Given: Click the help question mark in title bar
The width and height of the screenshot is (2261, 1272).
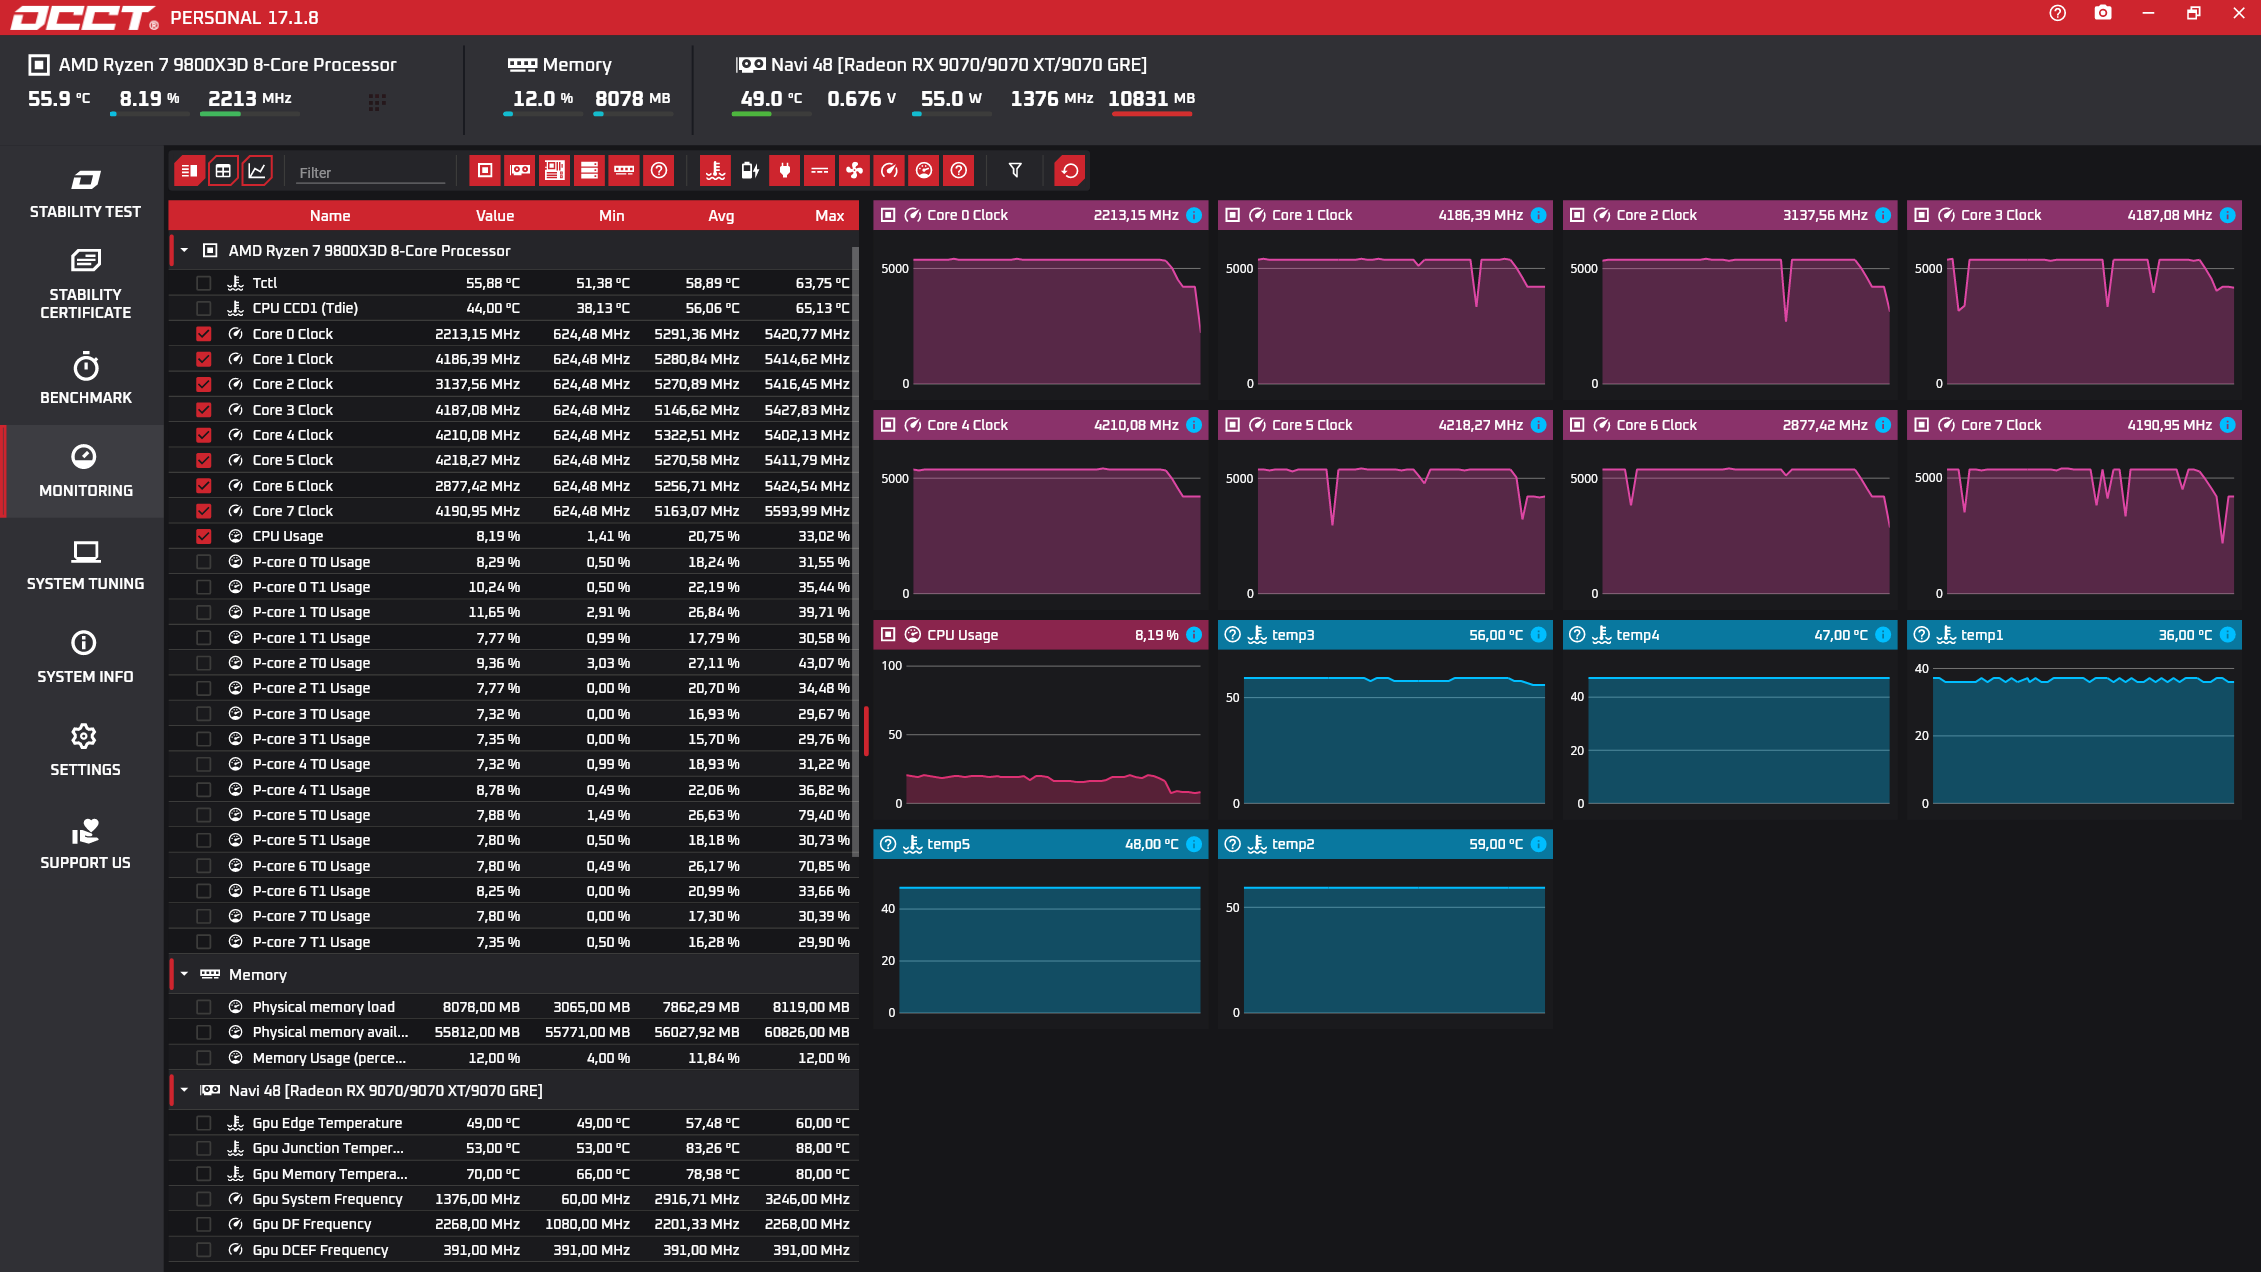Looking at the screenshot, I should [2057, 13].
